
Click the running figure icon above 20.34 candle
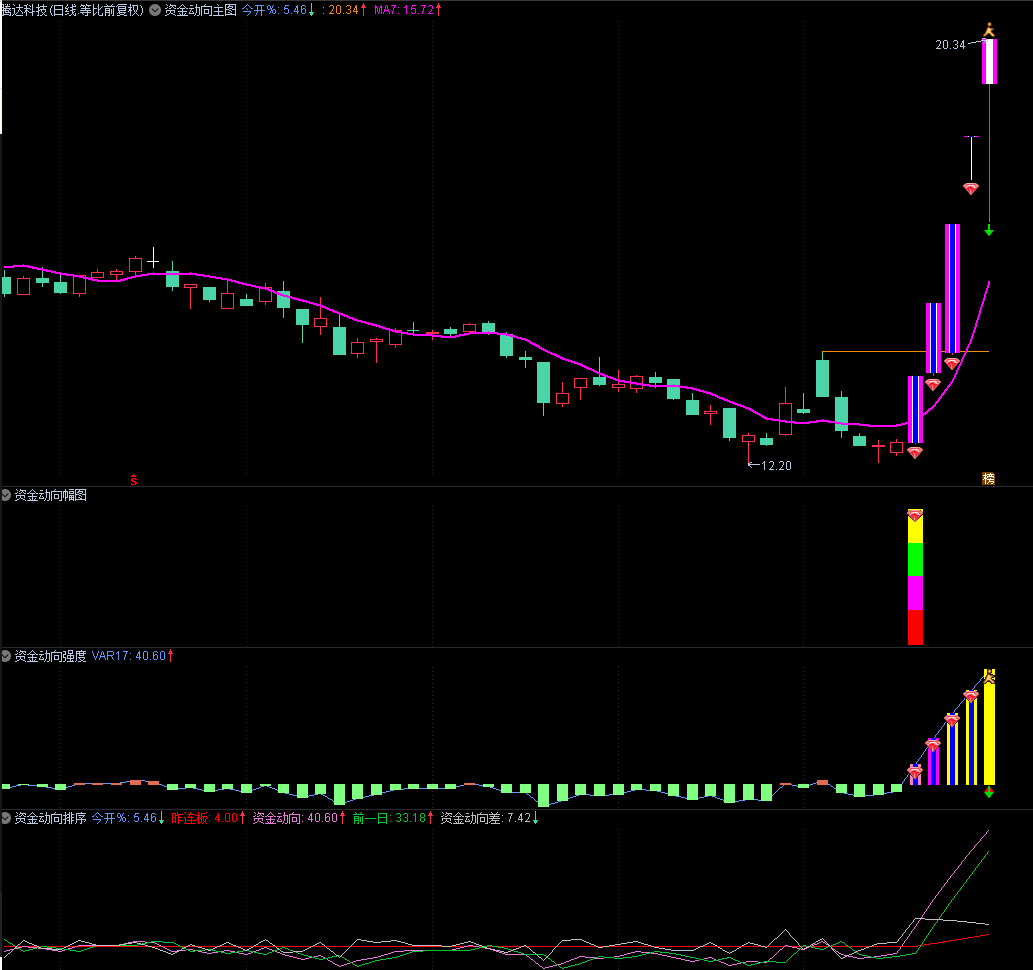989,31
